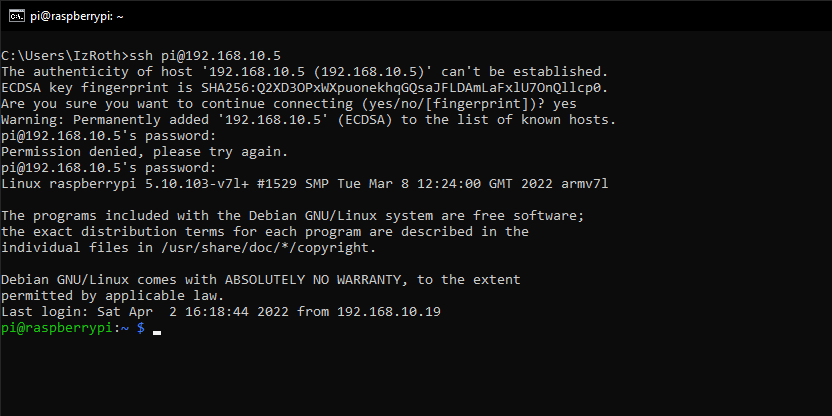
Task: Click the blinking cursor after the $ prompt
Action: pyautogui.click(x=157, y=330)
